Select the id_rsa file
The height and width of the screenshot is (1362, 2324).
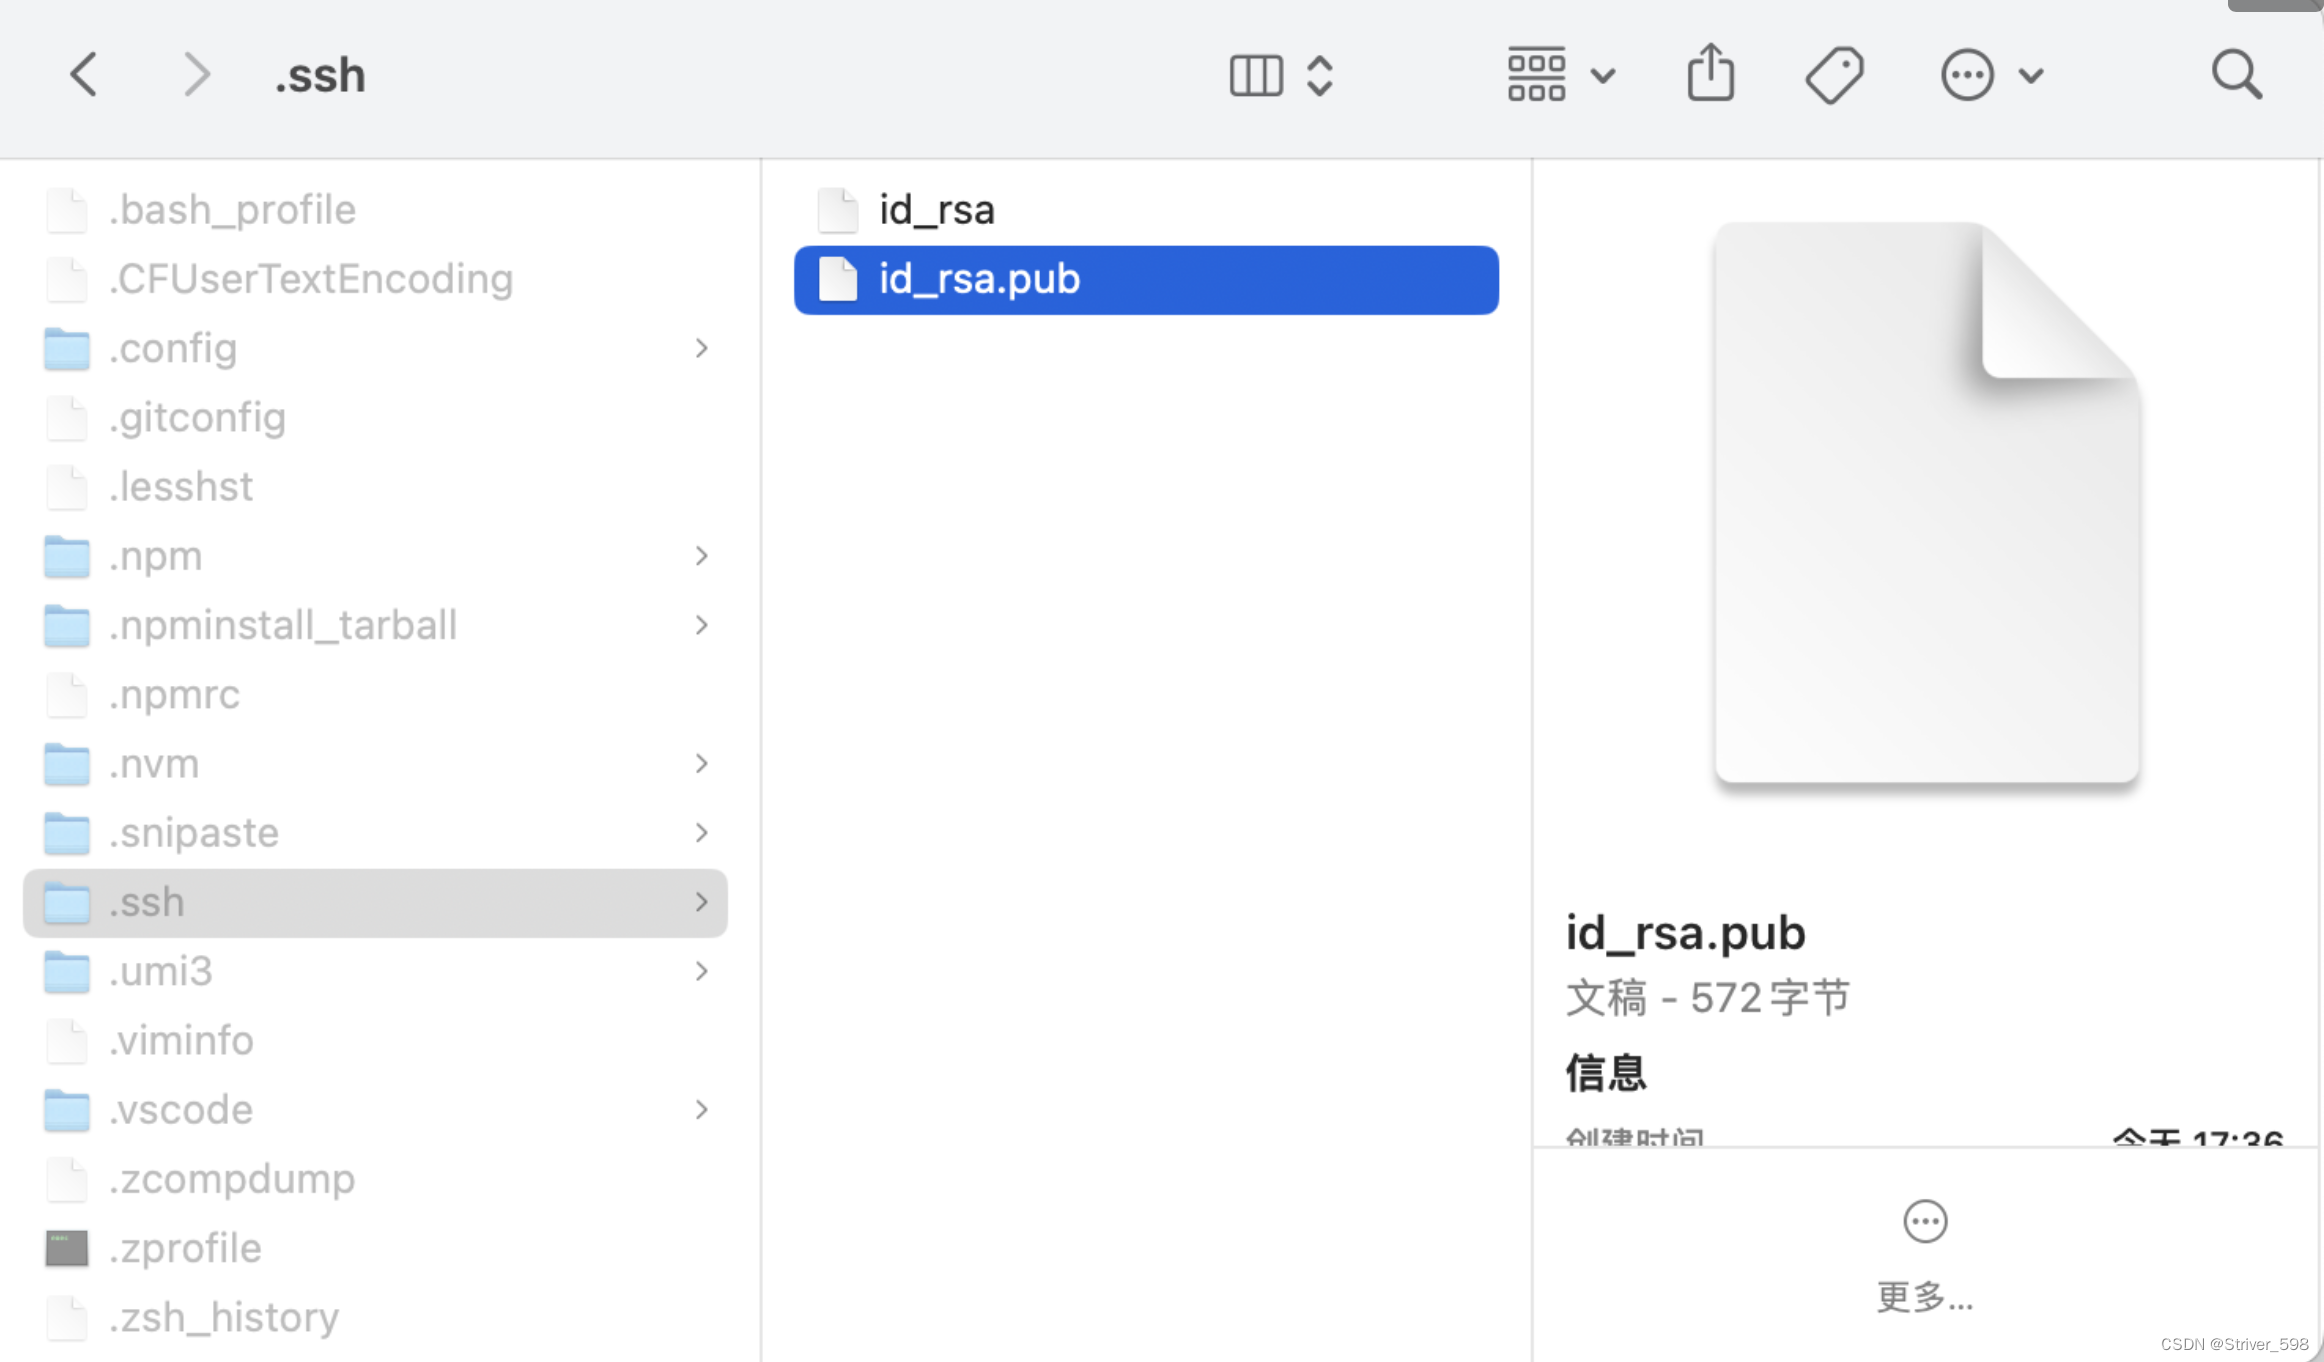coord(936,210)
